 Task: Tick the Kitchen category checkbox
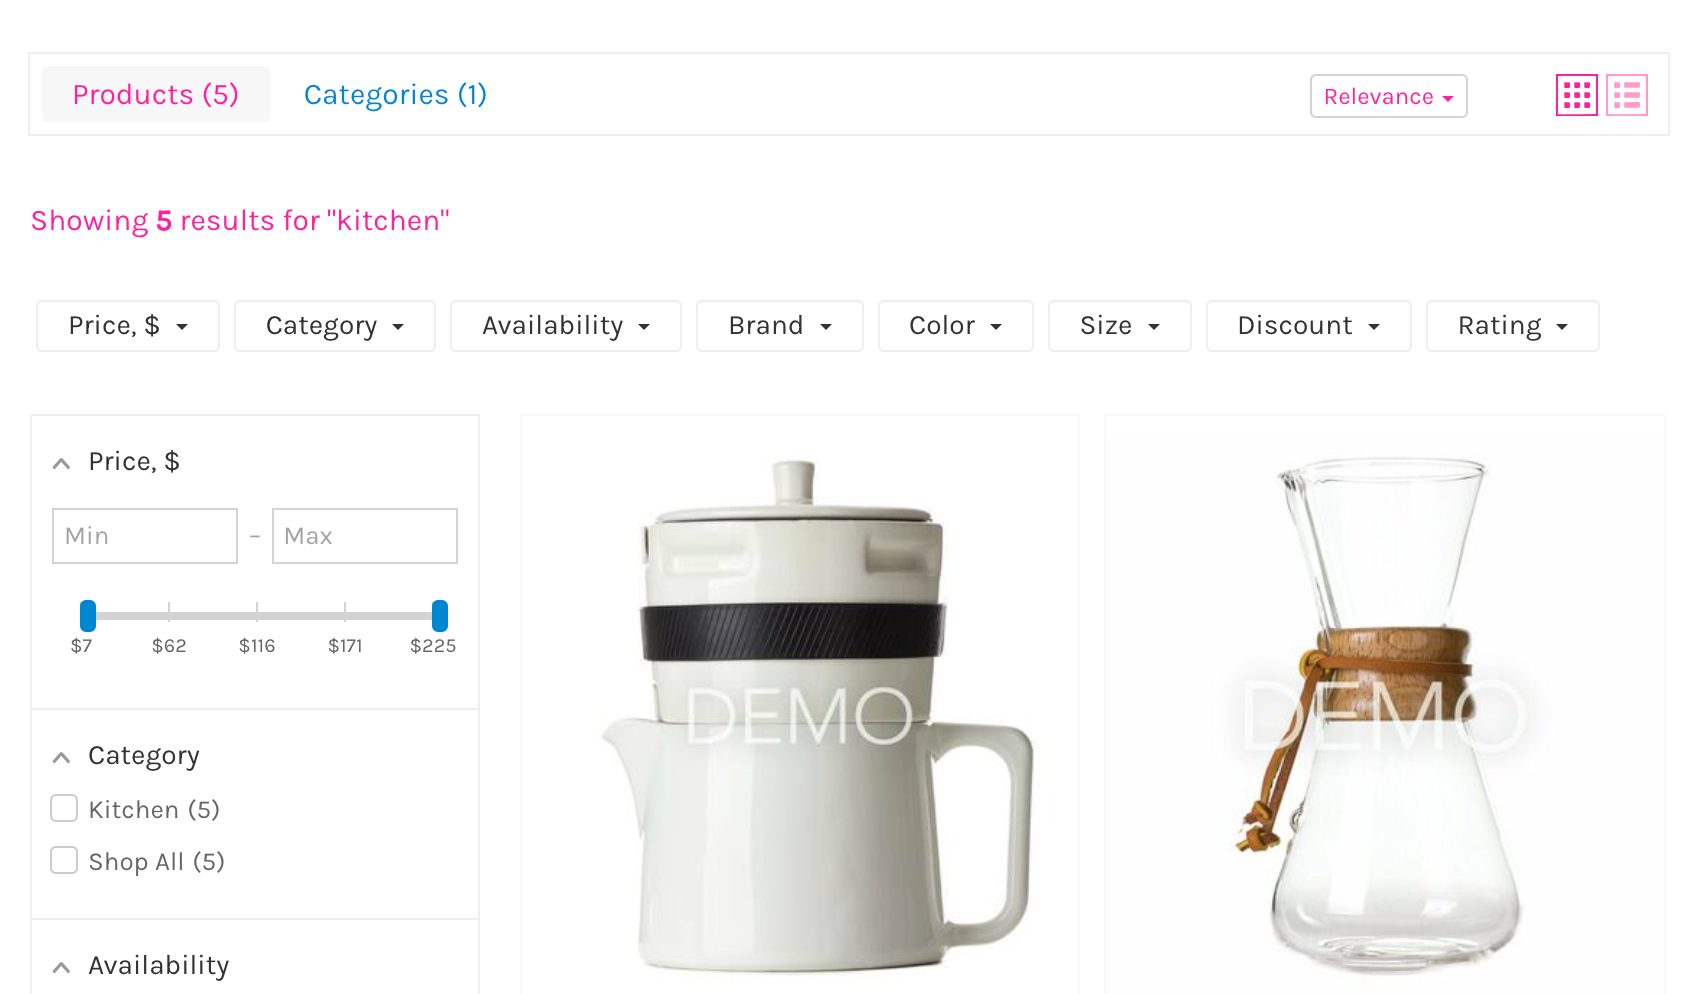coord(64,808)
